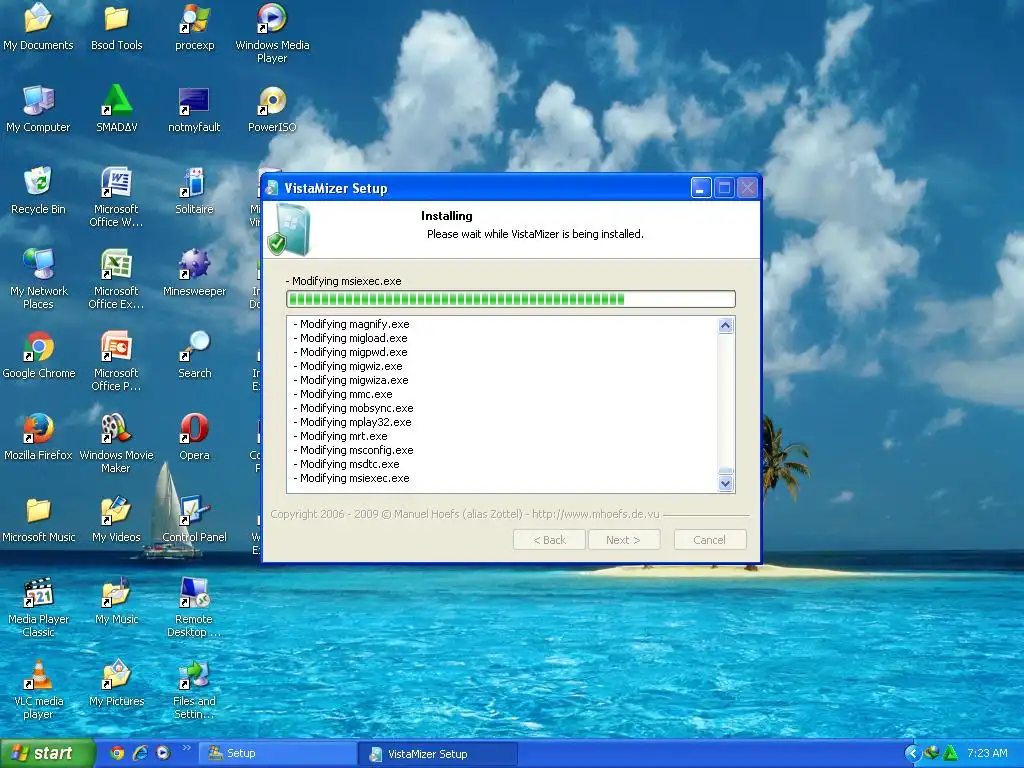Click the Back button in setup
This screenshot has width=1024, height=768.
click(x=549, y=540)
